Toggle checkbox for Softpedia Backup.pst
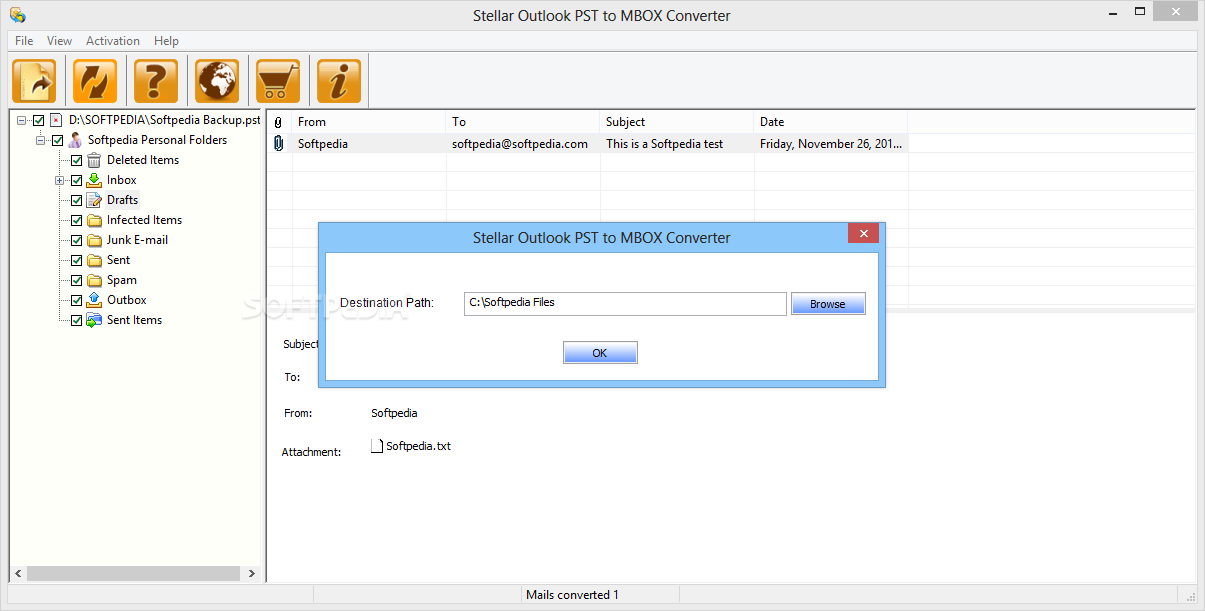The height and width of the screenshot is (611, 1205). pyautogui.click(x=38, y=120)
